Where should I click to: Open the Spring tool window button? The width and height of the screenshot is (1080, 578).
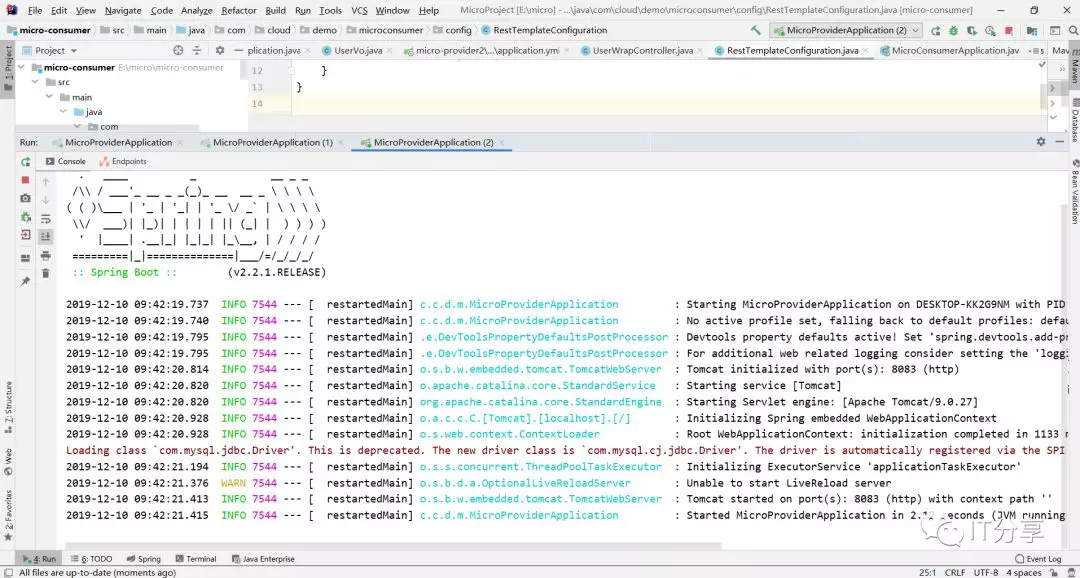pos(143,559)
